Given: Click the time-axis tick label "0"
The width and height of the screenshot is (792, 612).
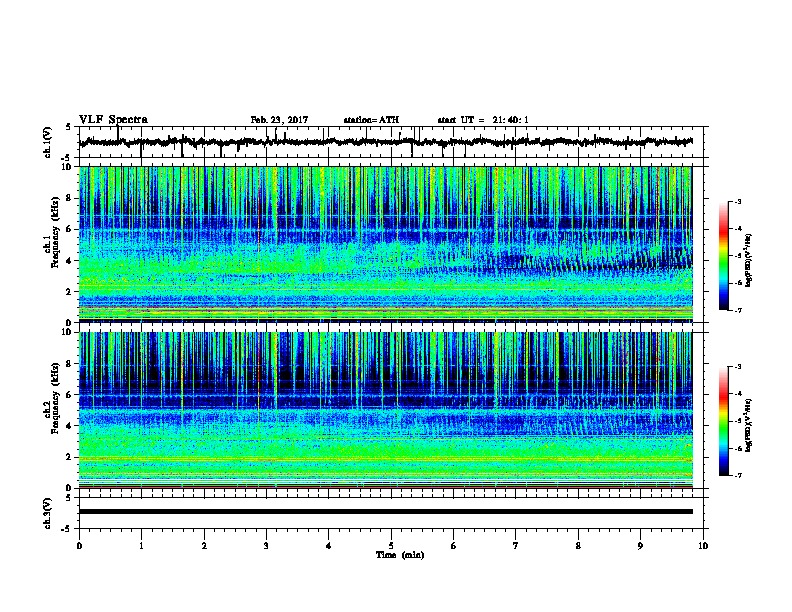Looking at the screenshot, I should coord(79,546).
